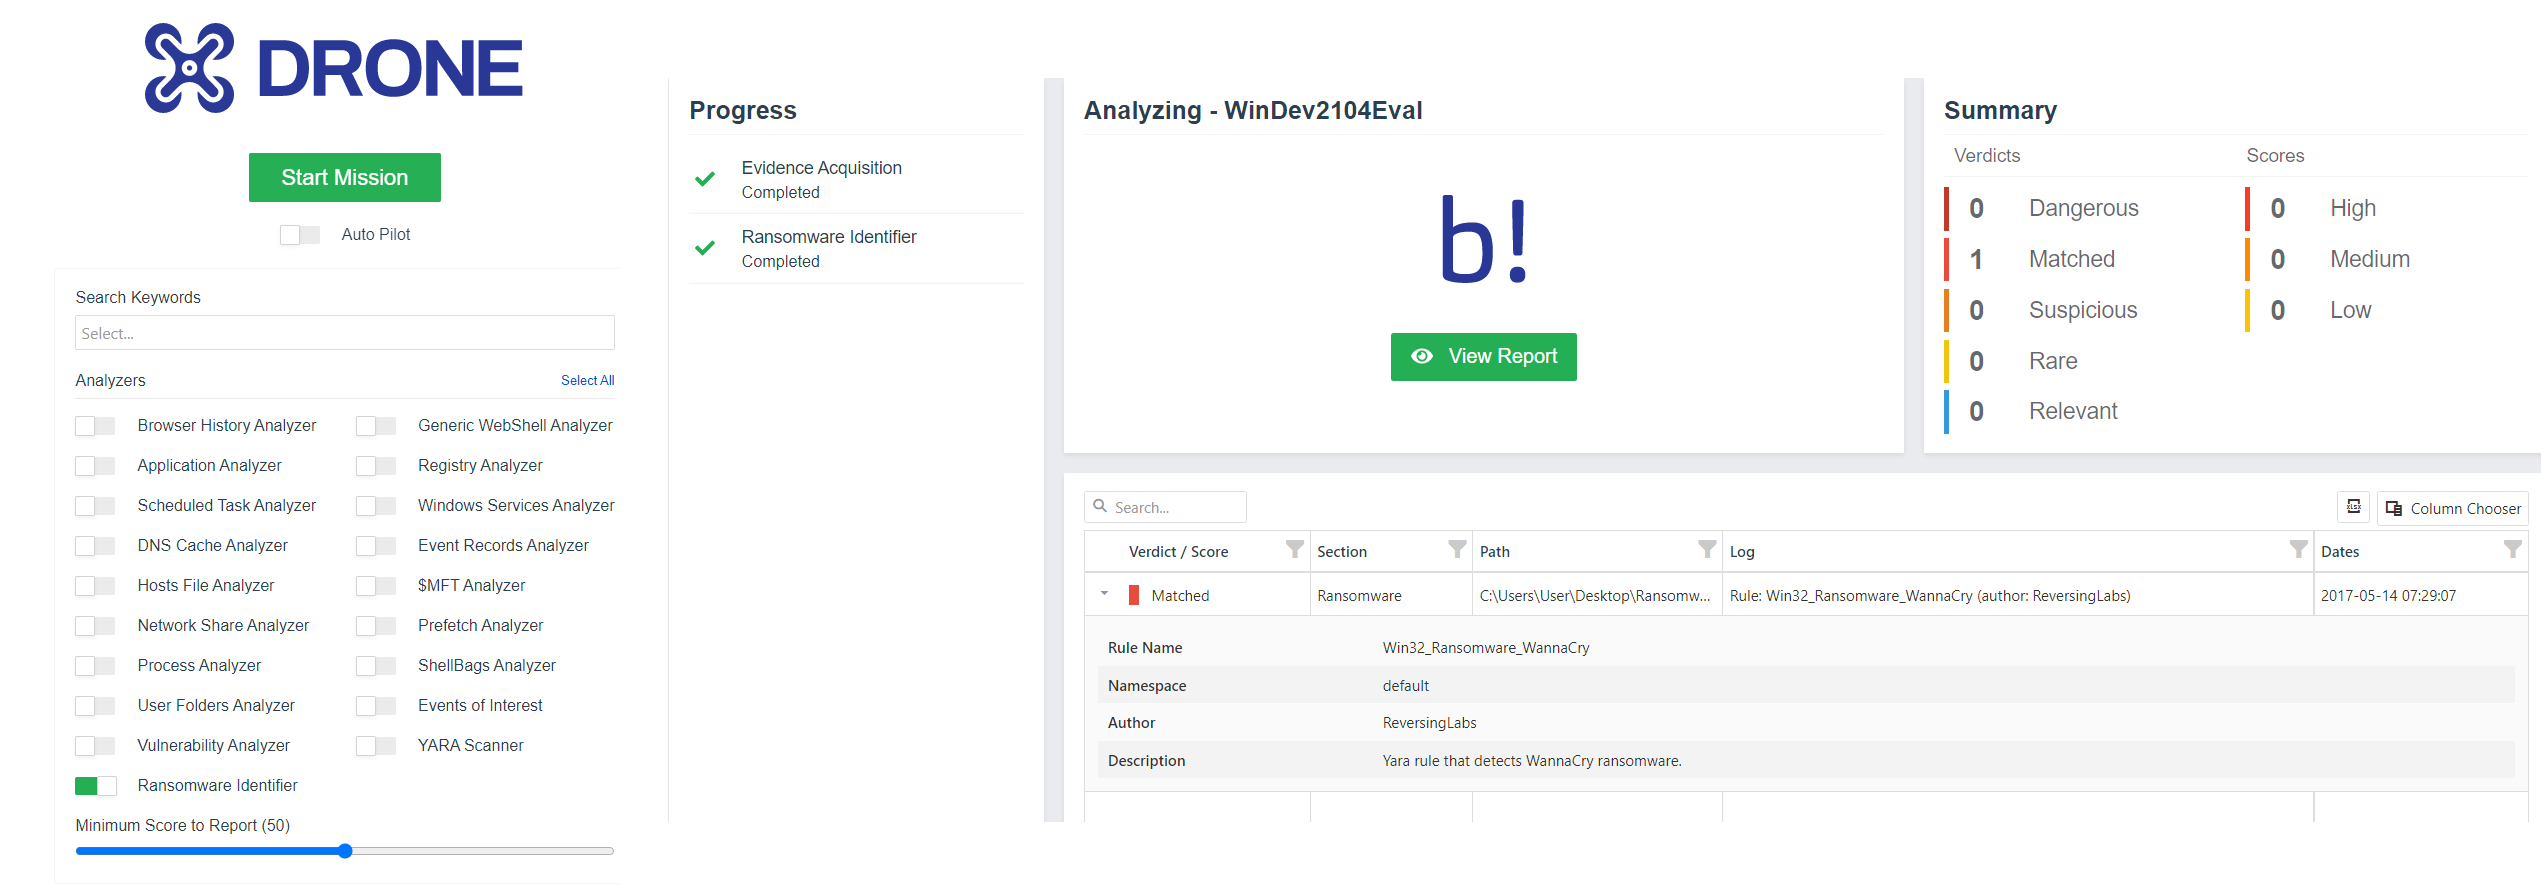Sort by the Section column header
The height and width of the screenshot is (892, 2542).
(1342, 552)
